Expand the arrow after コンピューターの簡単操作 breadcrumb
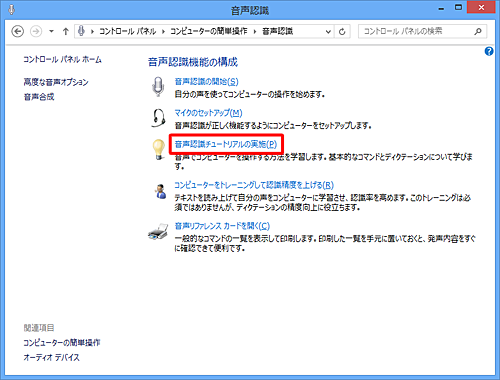 tap(255, 31)
